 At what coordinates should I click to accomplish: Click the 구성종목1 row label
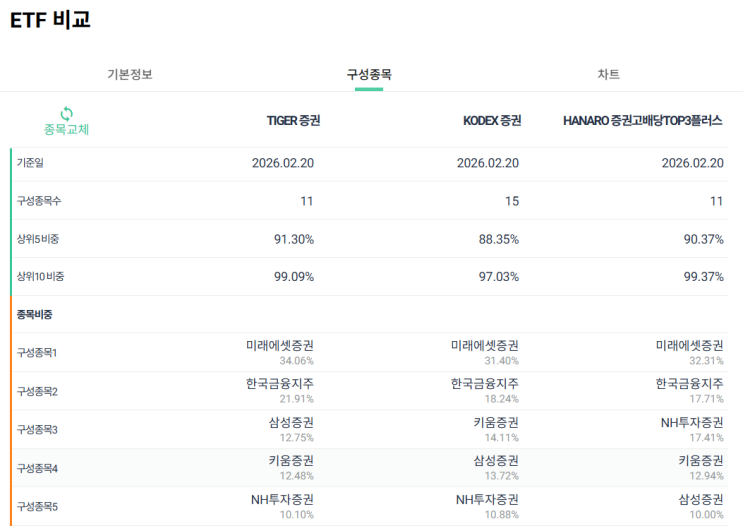point(37,353)
